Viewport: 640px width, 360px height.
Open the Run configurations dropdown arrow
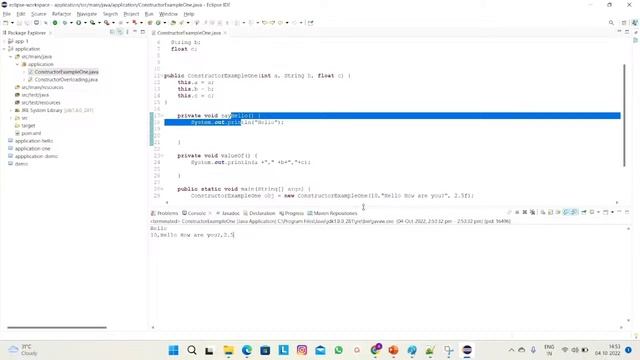[85, 23]
